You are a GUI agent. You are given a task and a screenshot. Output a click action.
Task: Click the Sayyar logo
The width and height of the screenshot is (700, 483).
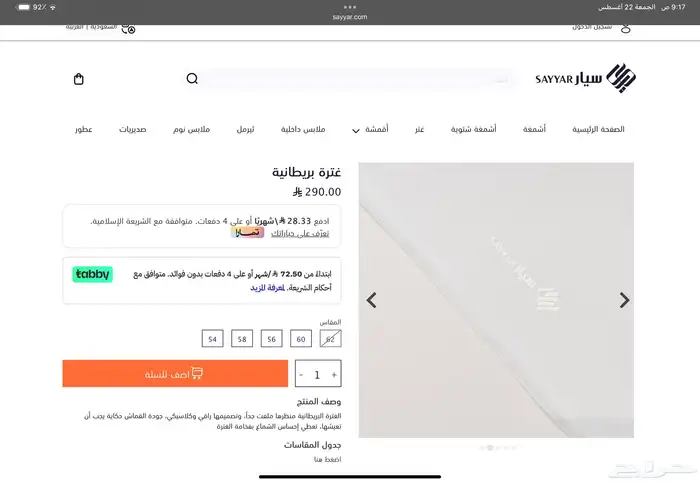tap(586, 78)
